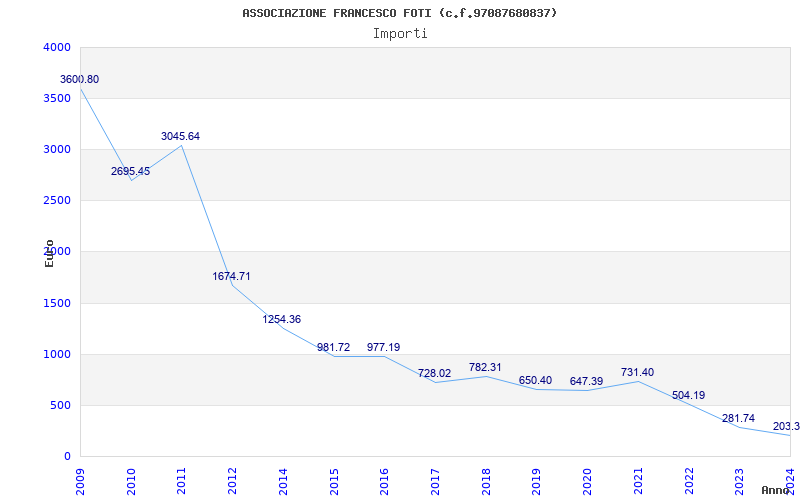800x500 pixels.
Task: Click the partly cut 203.3 data label
Action: pos(786,427)
